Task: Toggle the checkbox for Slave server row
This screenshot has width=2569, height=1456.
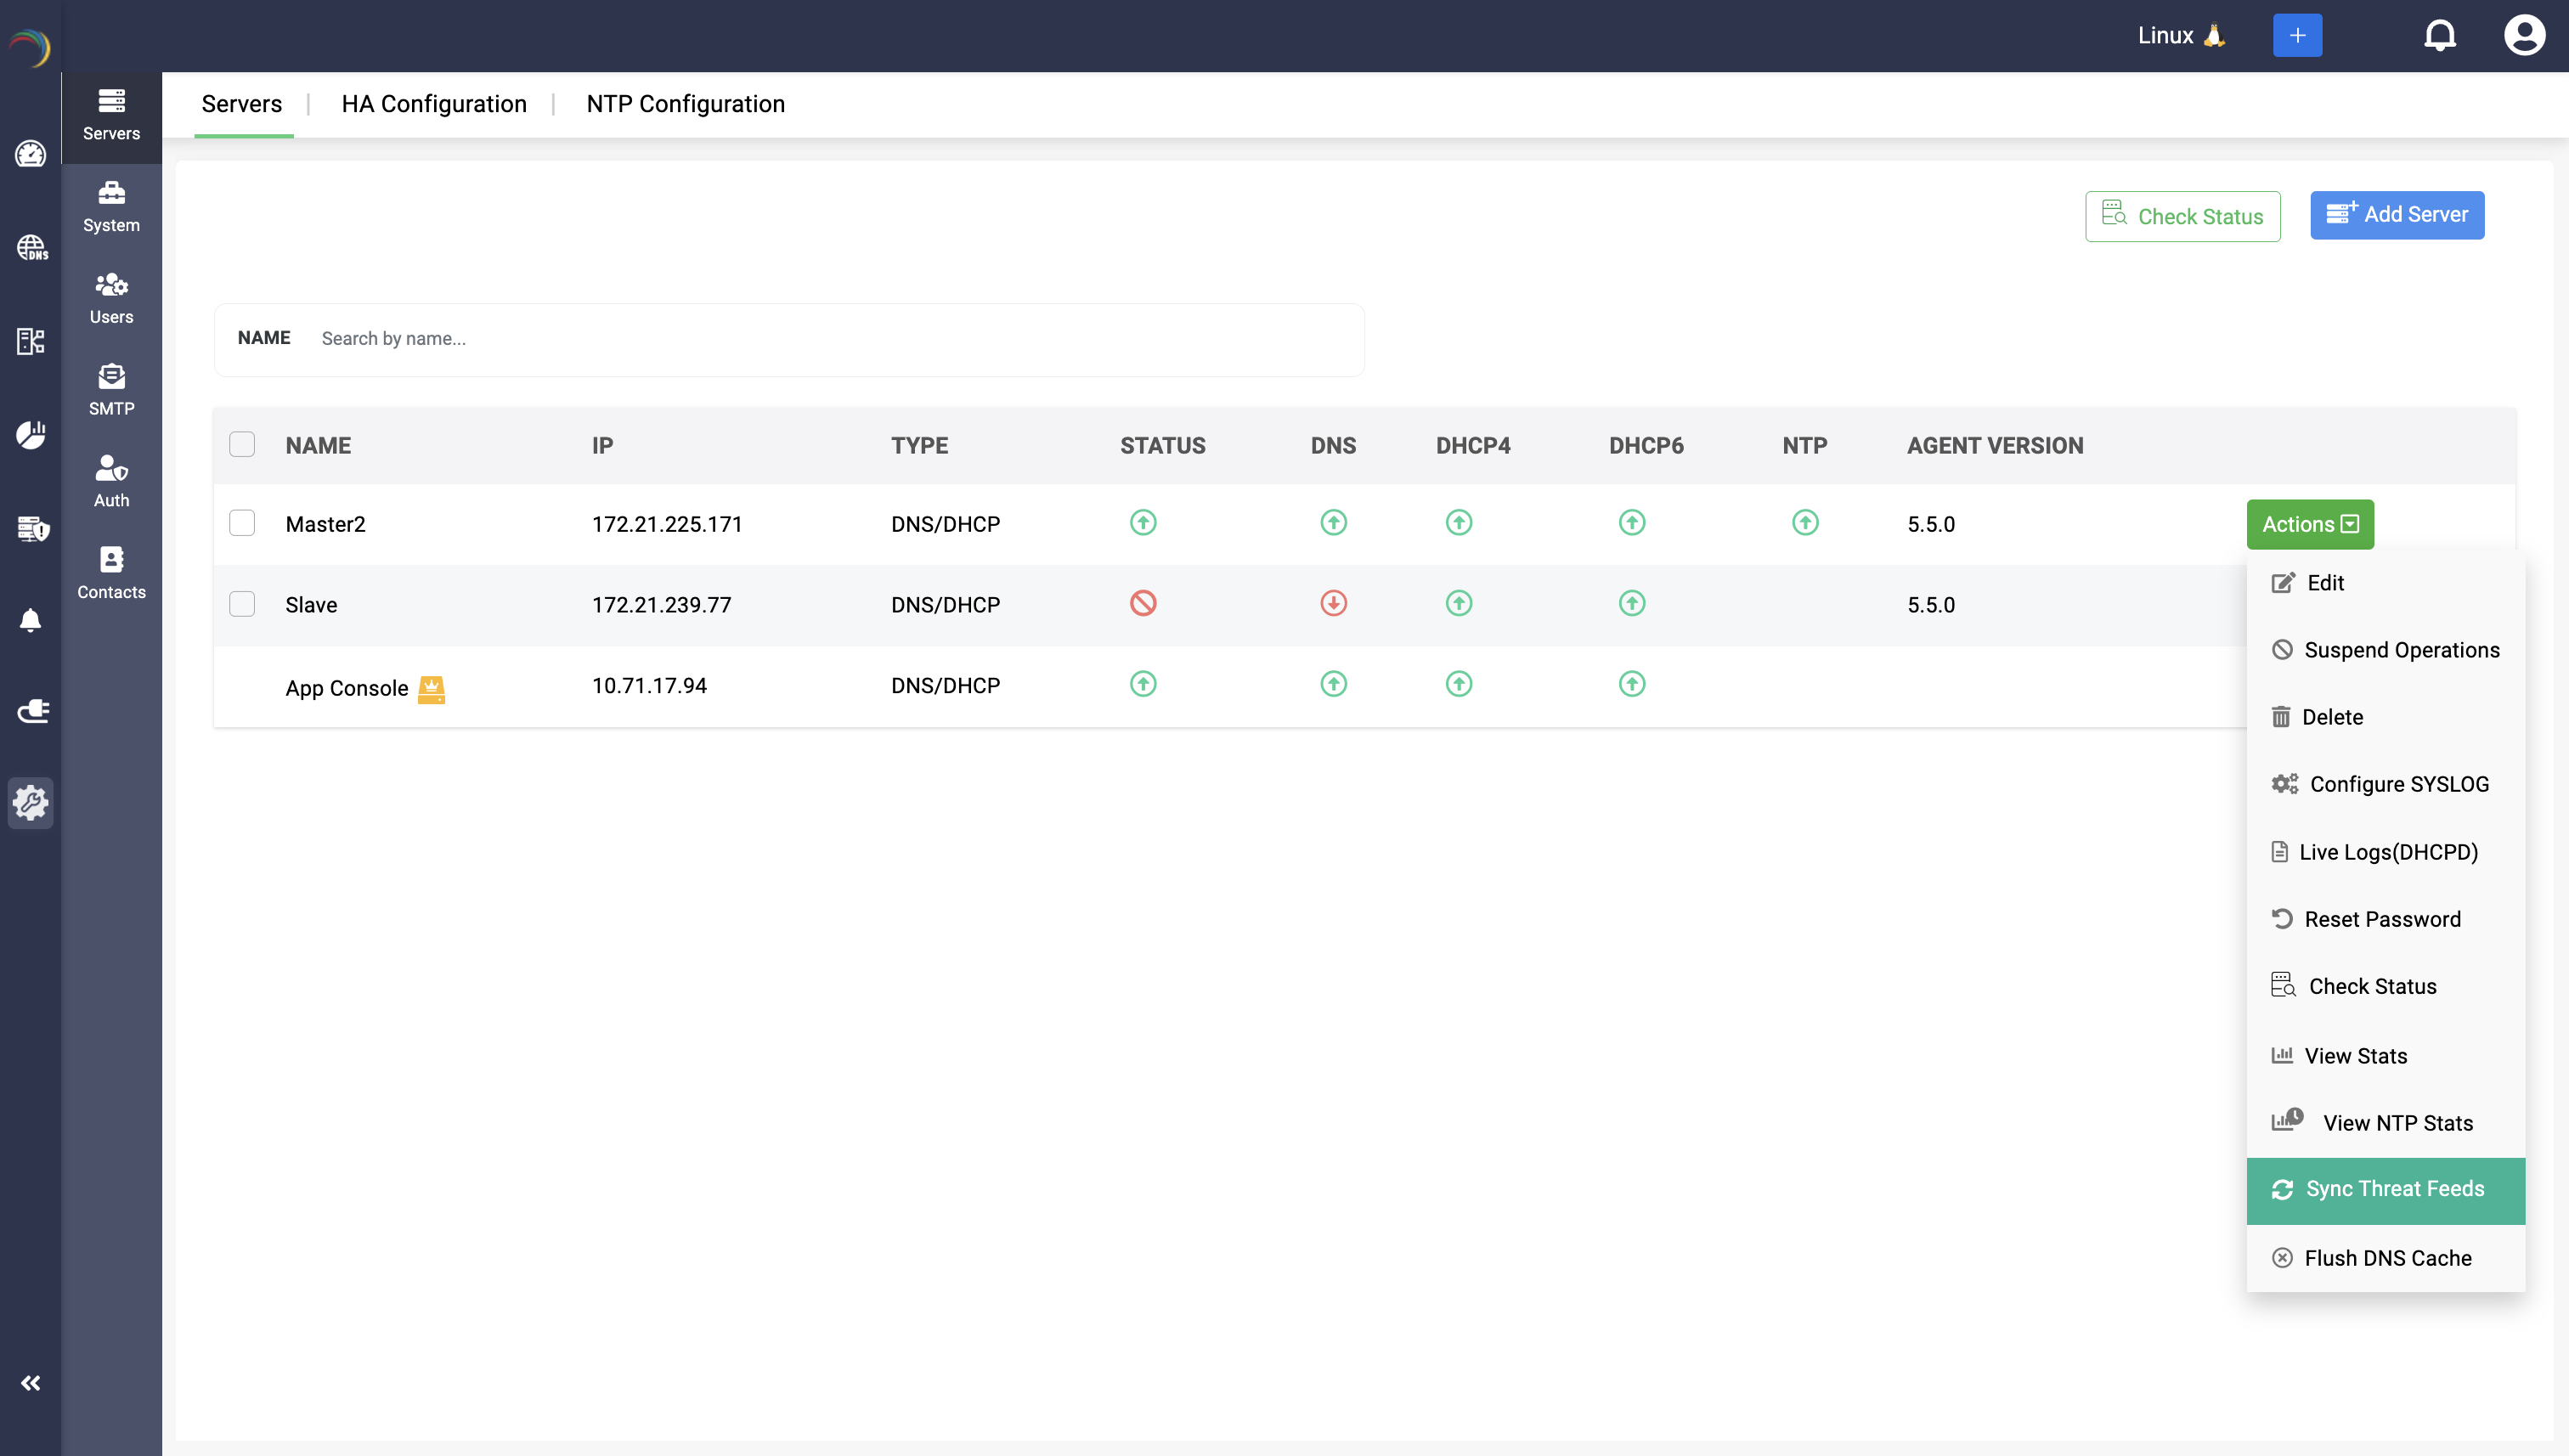Action: (x=242, y=604)
